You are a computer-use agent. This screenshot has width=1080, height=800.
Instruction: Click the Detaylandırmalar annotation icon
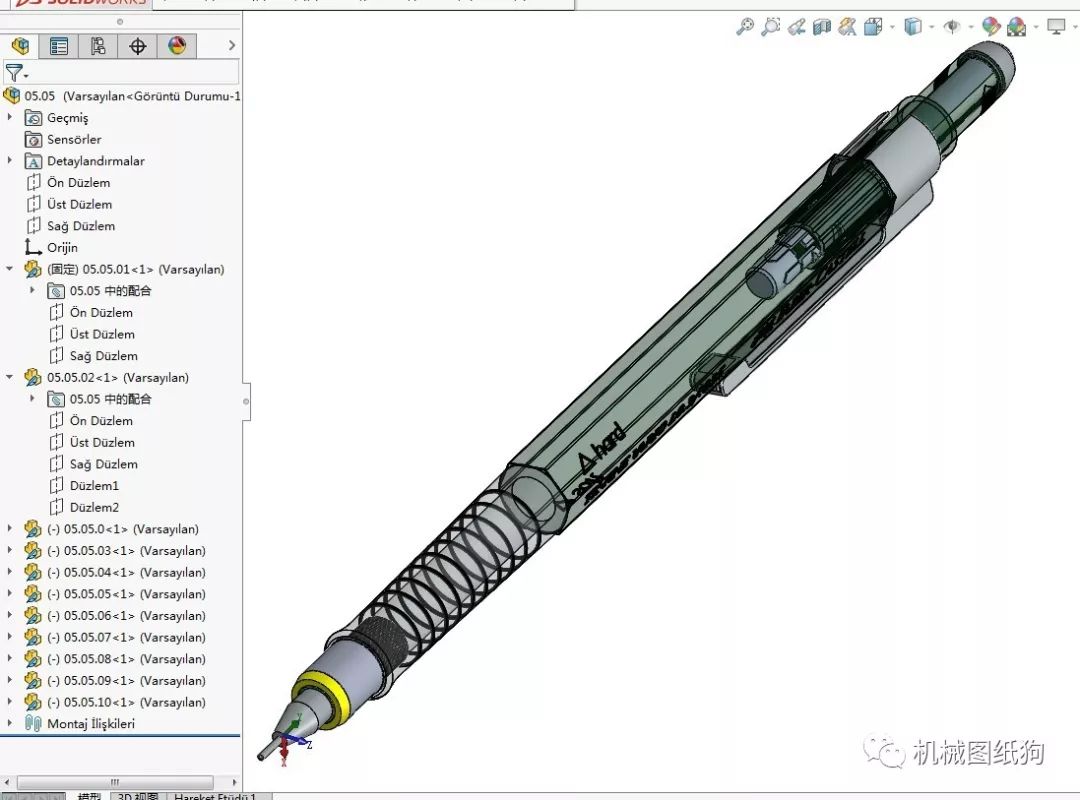[33, 161]
